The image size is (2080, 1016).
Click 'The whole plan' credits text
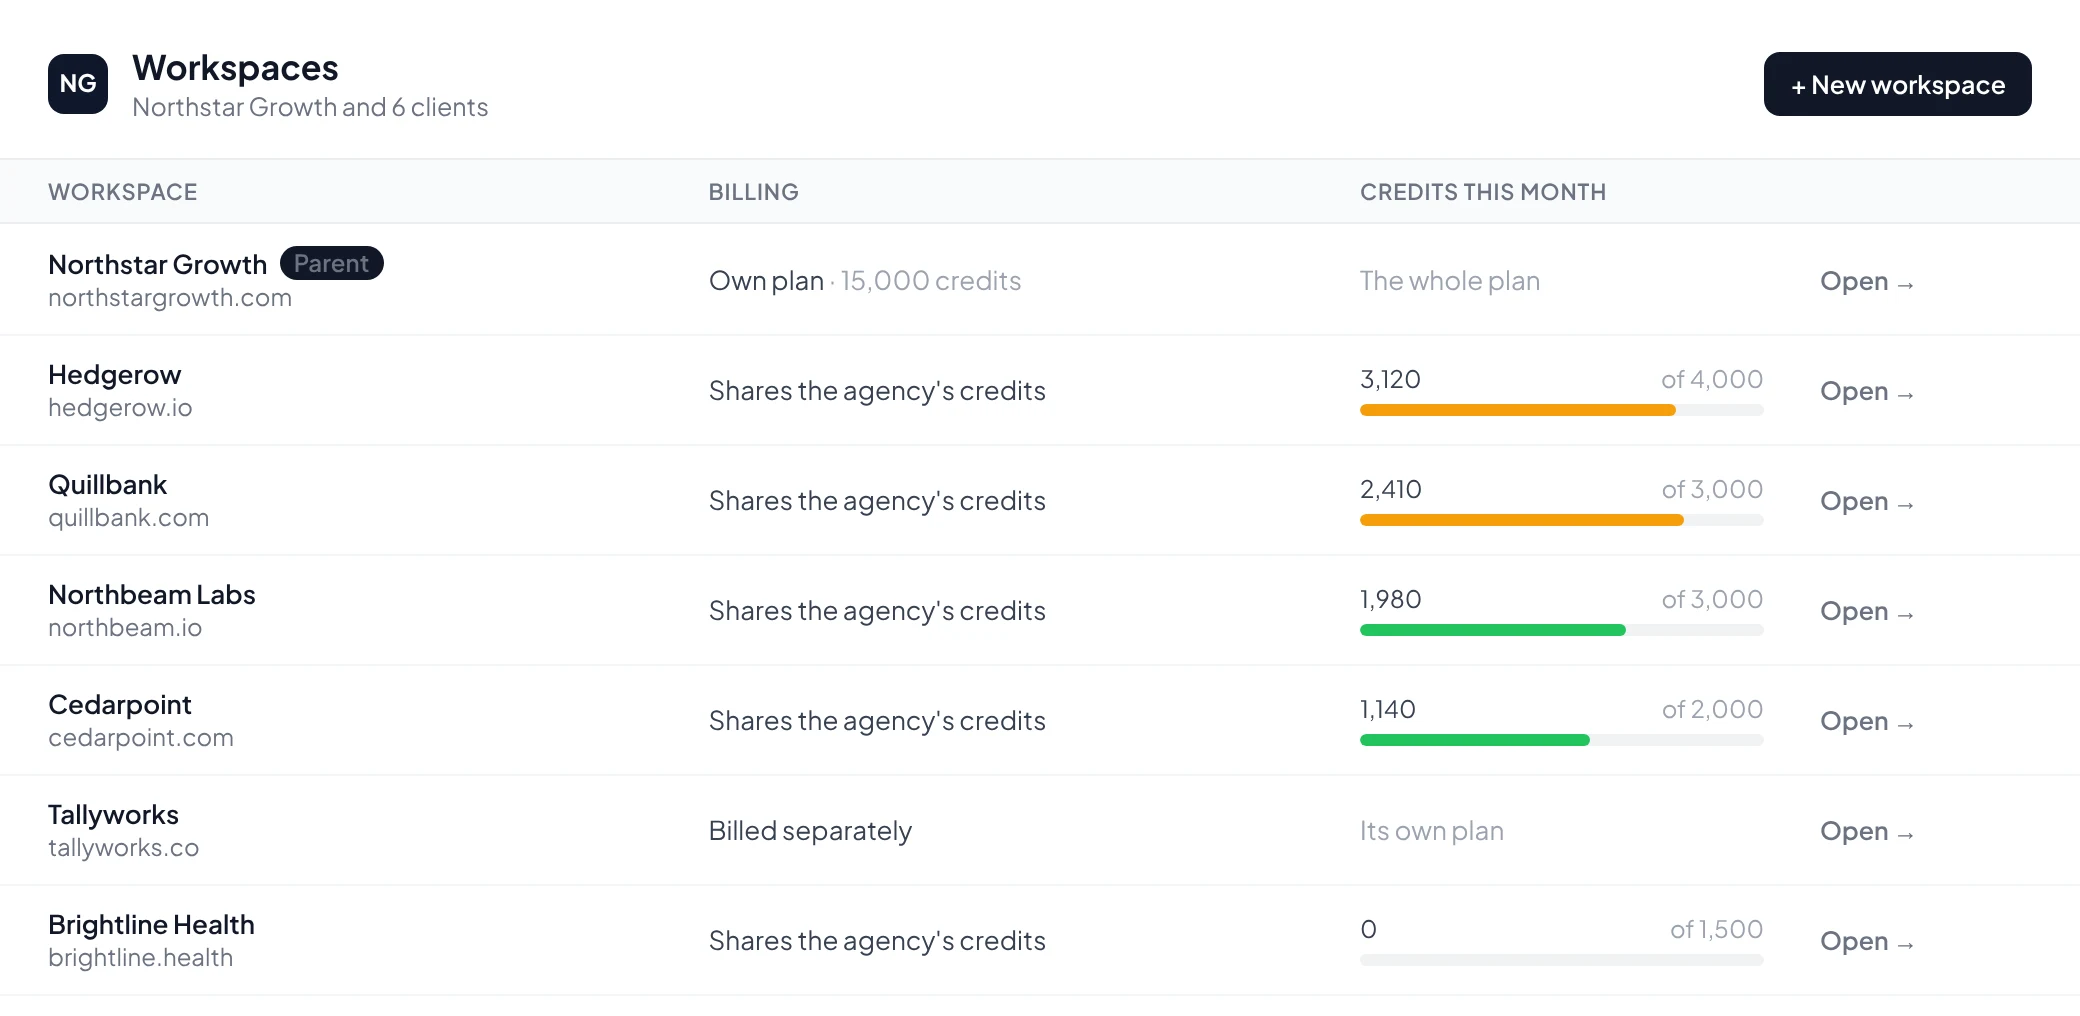1450,281
